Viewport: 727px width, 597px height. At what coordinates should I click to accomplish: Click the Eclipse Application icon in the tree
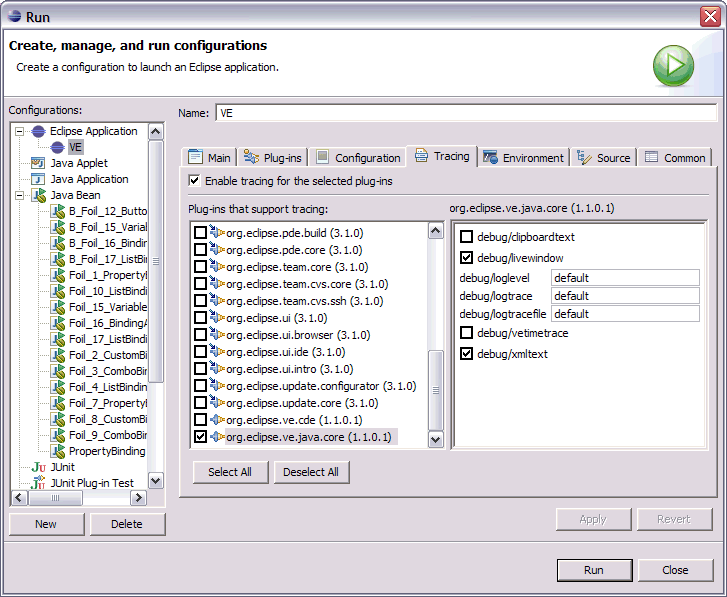[x=38, y=131]
